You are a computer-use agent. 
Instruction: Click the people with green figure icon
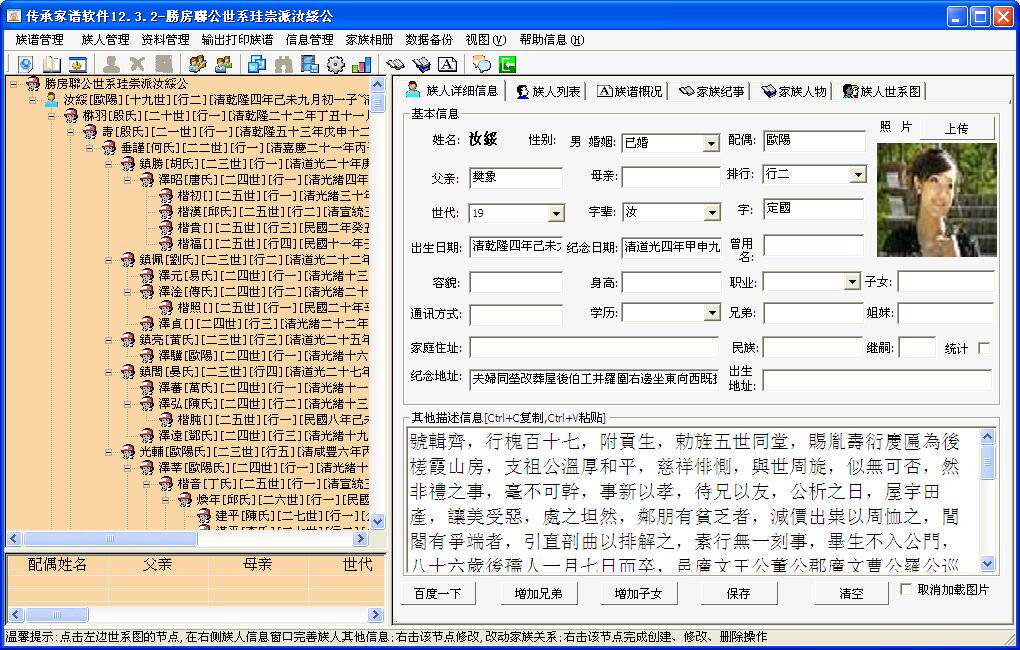point(223,64)
